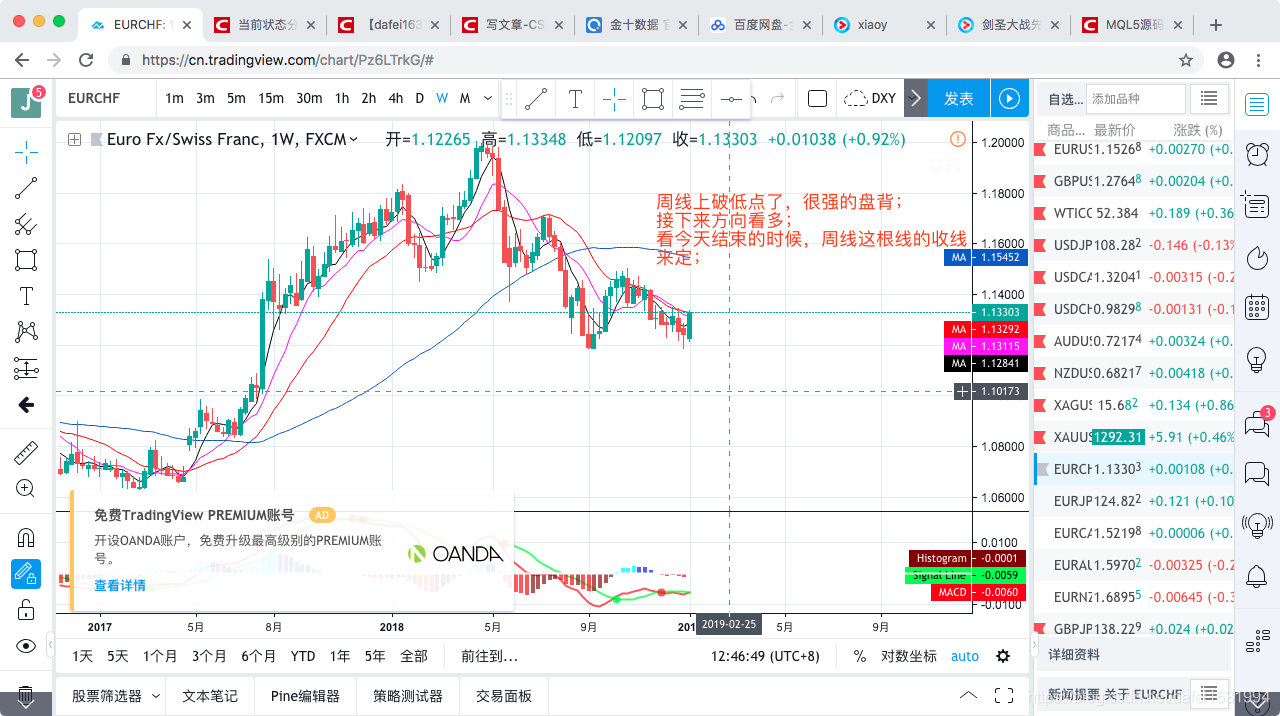
Task: Collapse the bottom panel with caret
Action: click(x=968, y=695)
